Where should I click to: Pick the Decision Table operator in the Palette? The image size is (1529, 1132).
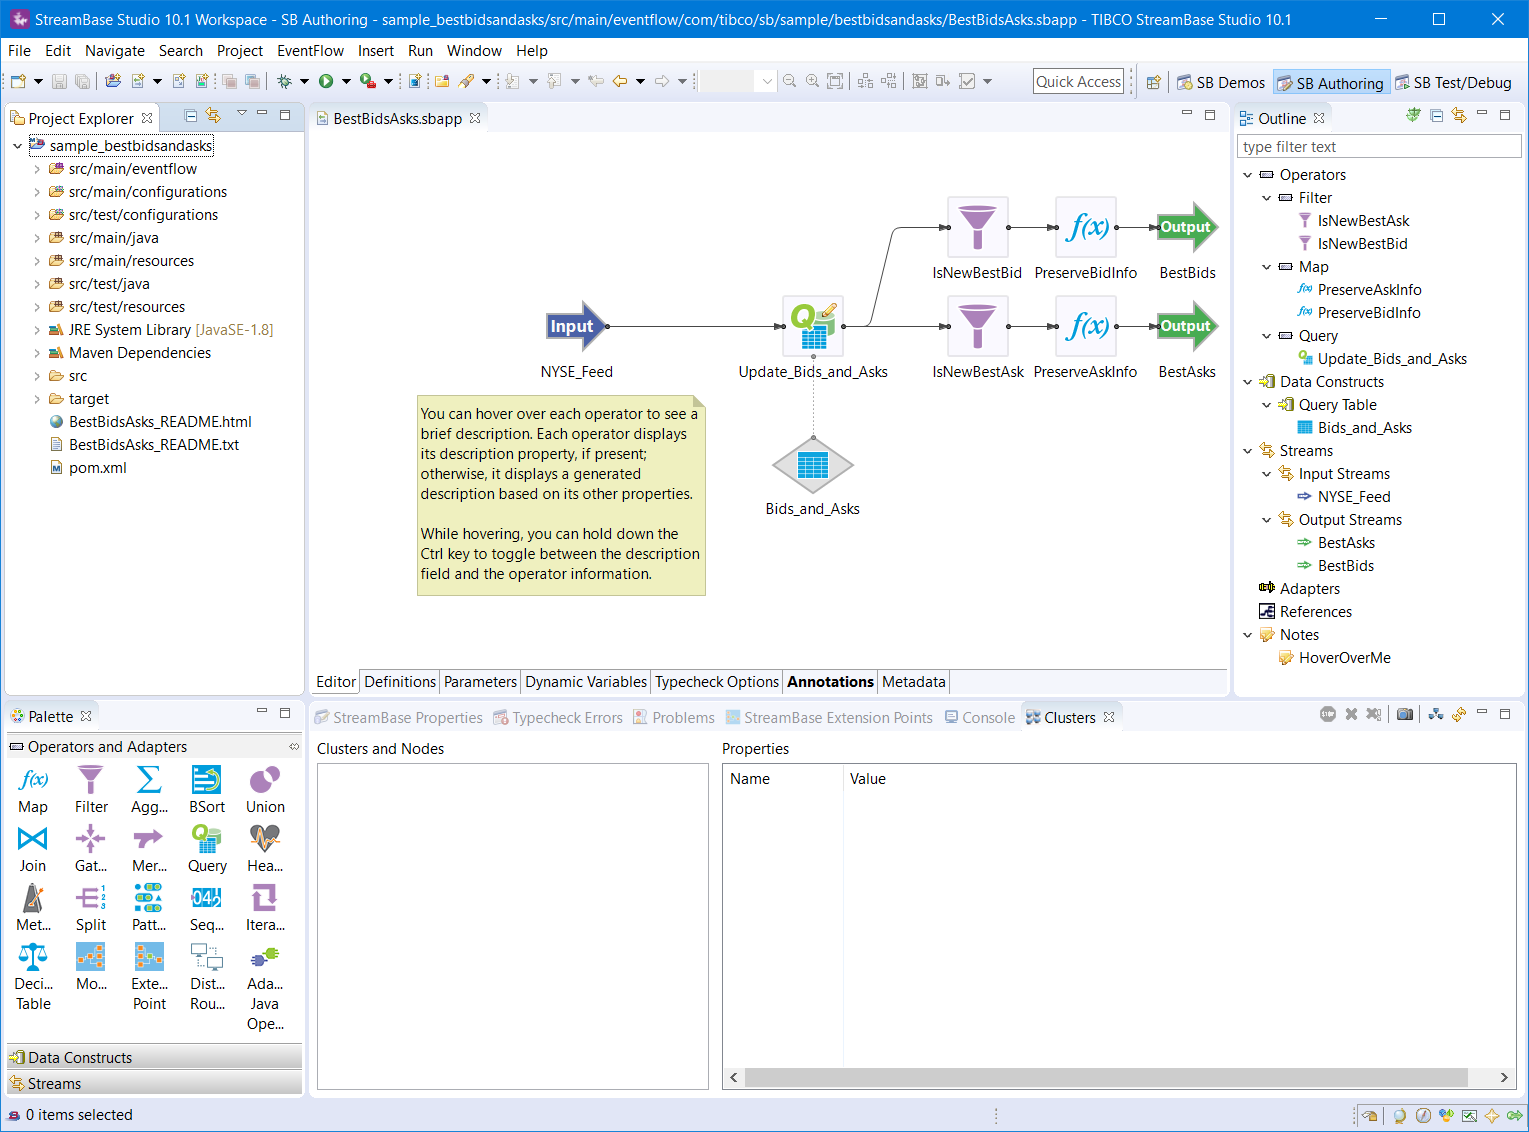[33, 977]
